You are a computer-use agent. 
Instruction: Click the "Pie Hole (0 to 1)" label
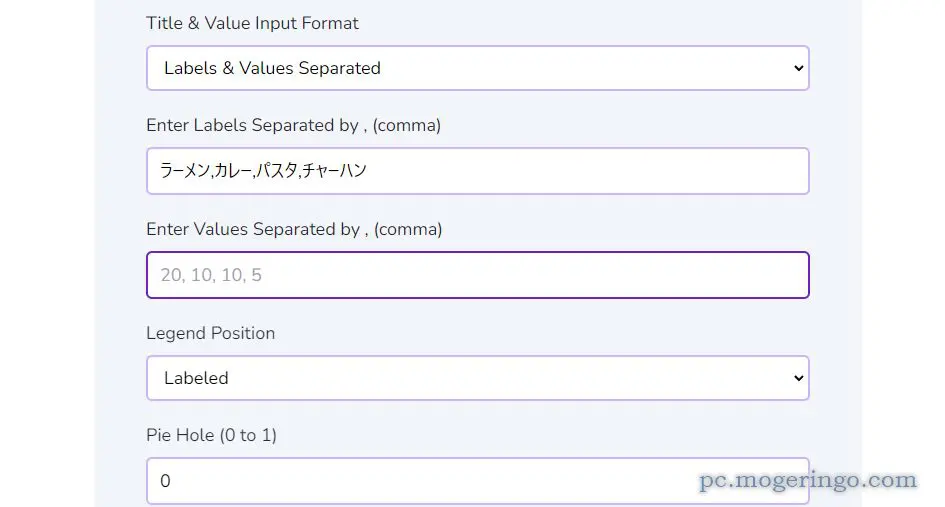click(x=212, y=435)
